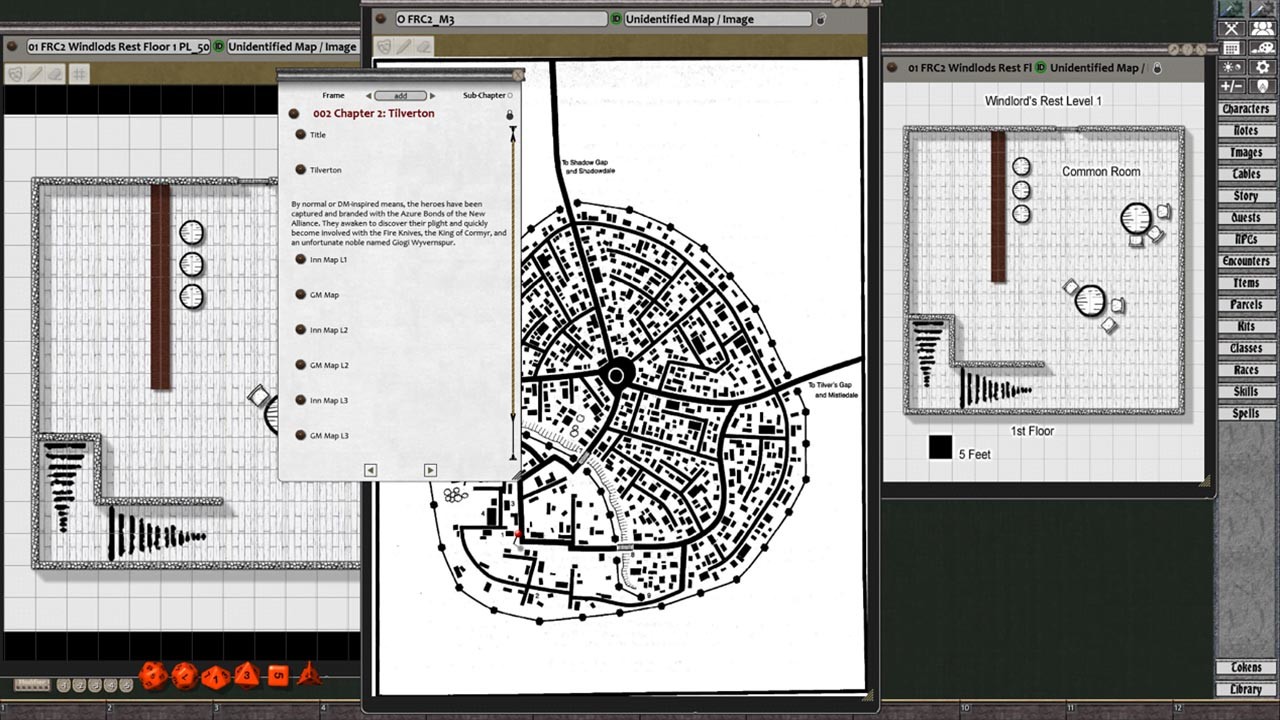Click the crossed swords combat tracker icon
The height and width of the screenshot is (720, 1280).
(x=1232, y=28)
